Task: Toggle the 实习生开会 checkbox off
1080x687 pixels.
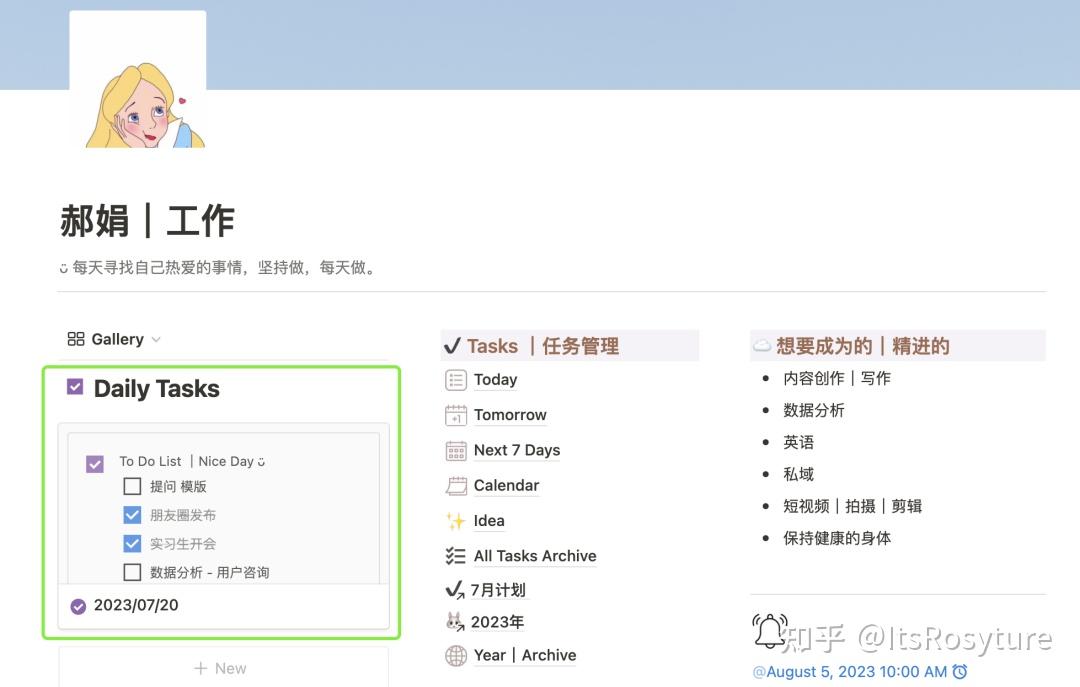Action: pos(132,543)
